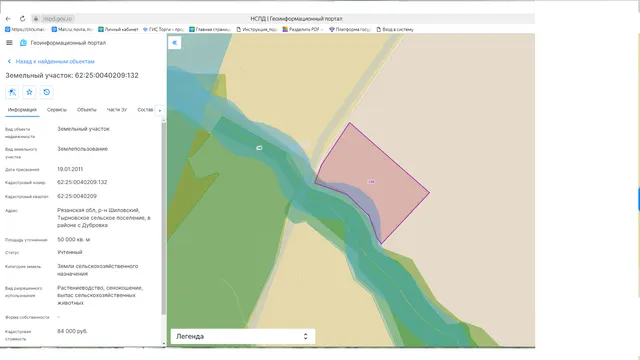
Task: Click the nspd.gov.ru address field
Action: [x=58, y=19]
